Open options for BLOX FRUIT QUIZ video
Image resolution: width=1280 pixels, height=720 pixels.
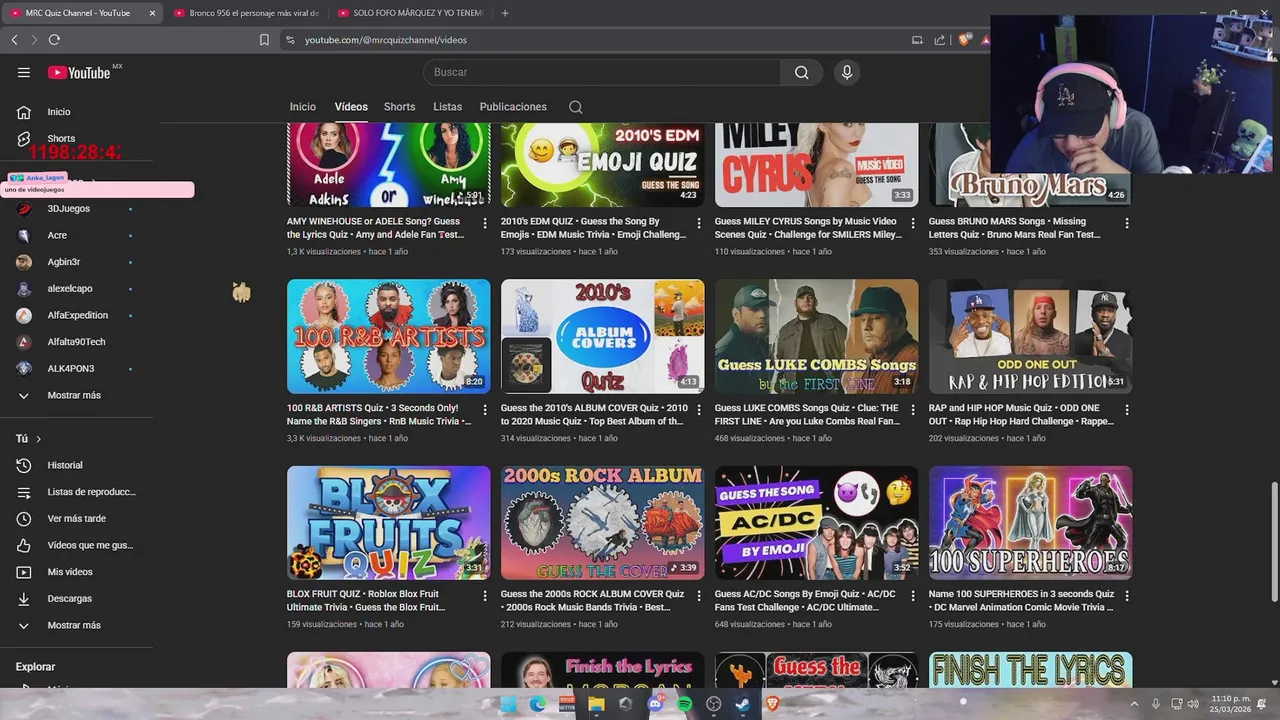485,596
